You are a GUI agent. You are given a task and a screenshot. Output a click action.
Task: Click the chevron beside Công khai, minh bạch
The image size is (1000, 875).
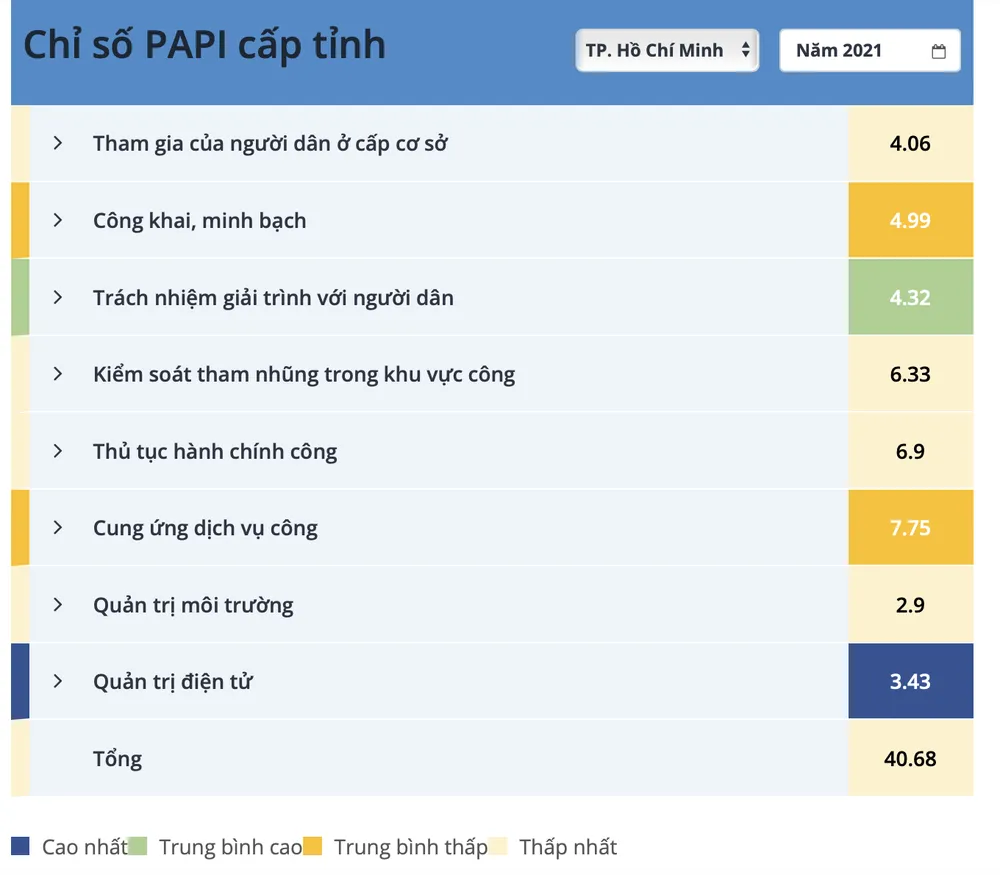57,221
